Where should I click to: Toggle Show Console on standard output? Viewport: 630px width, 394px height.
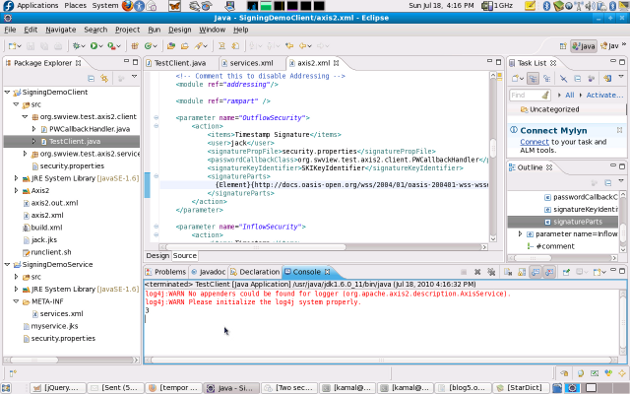(536, 272)
